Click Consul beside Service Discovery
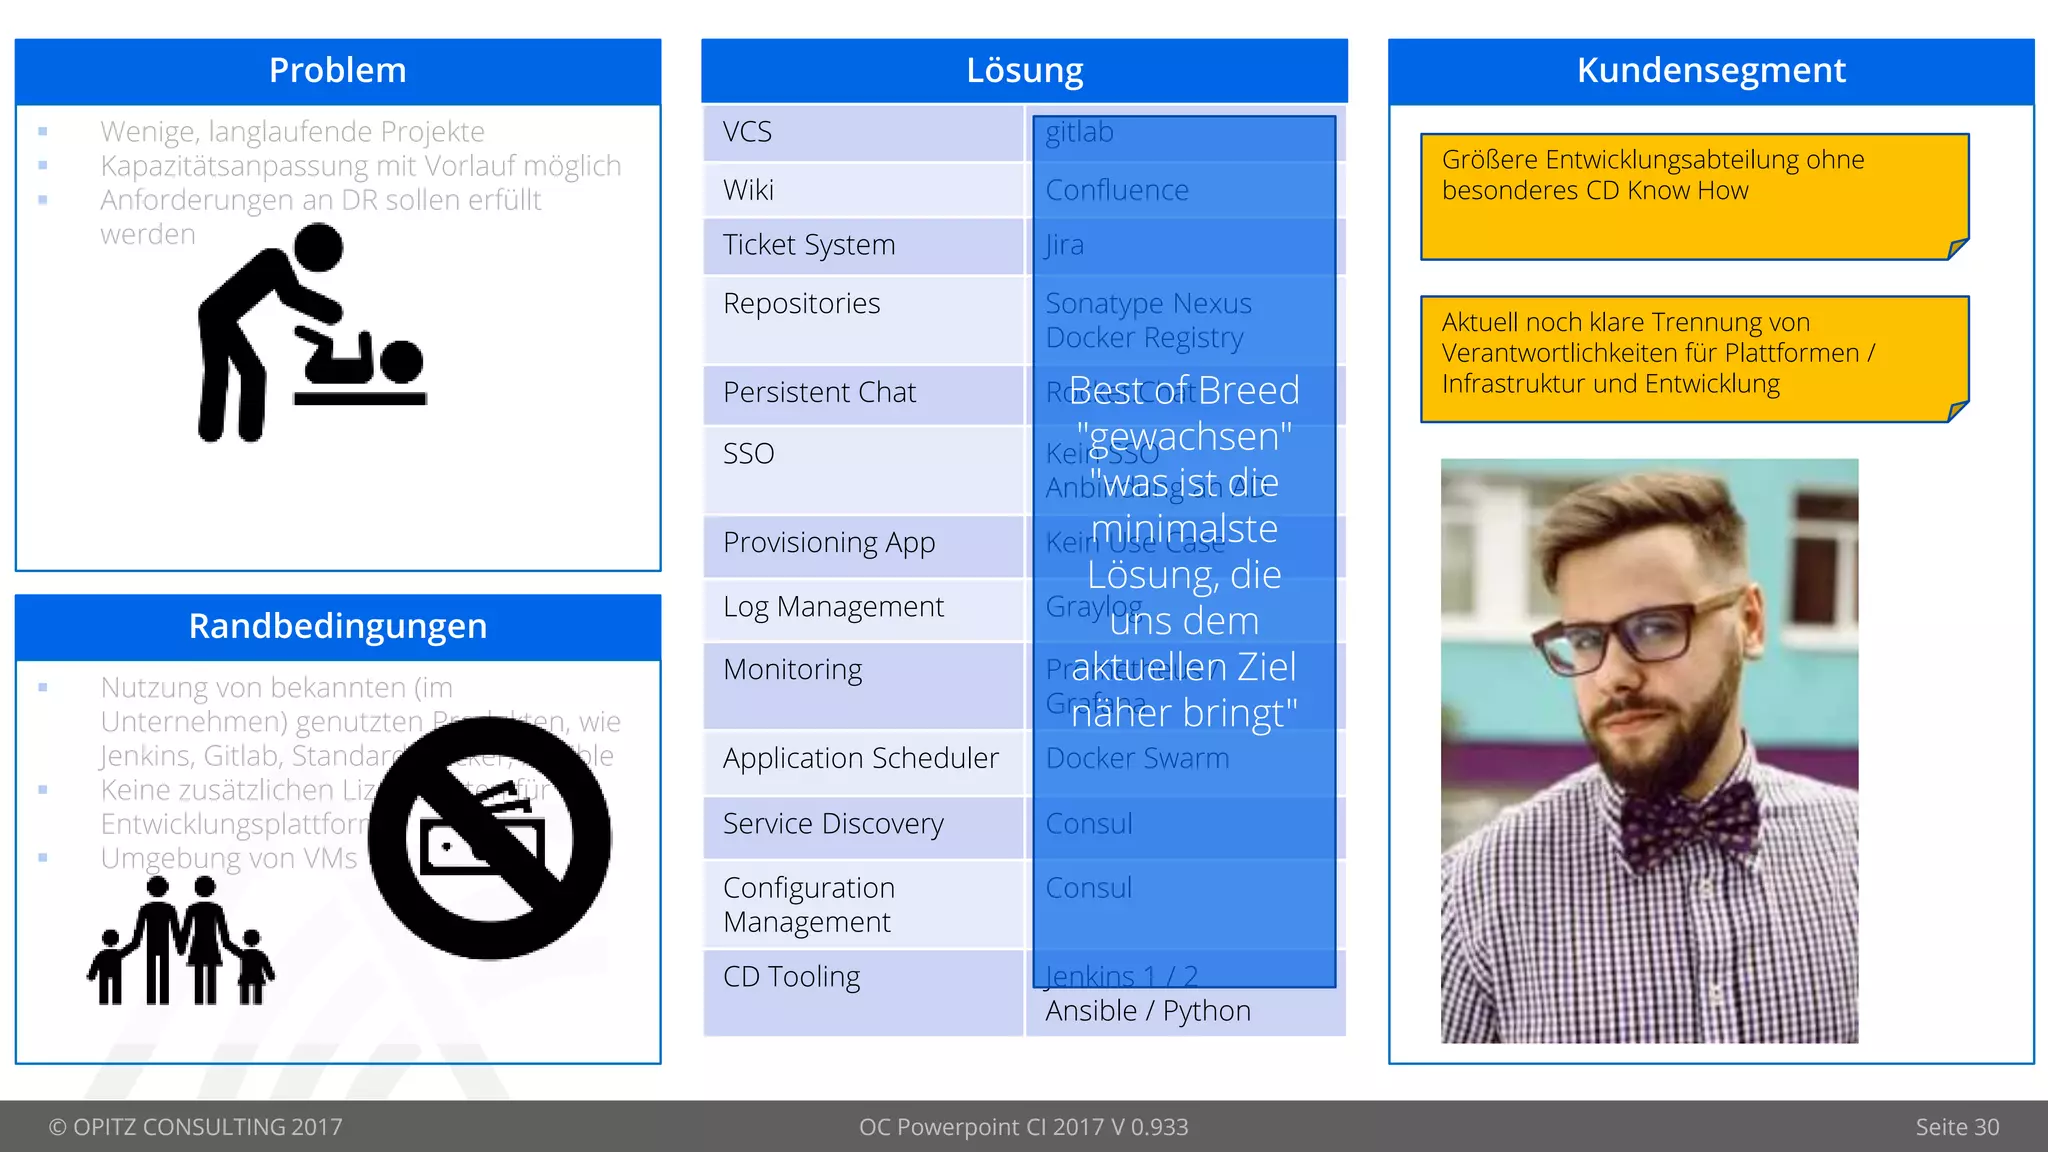Viewport: 2048px width, 1152px height. [1089, 824]
